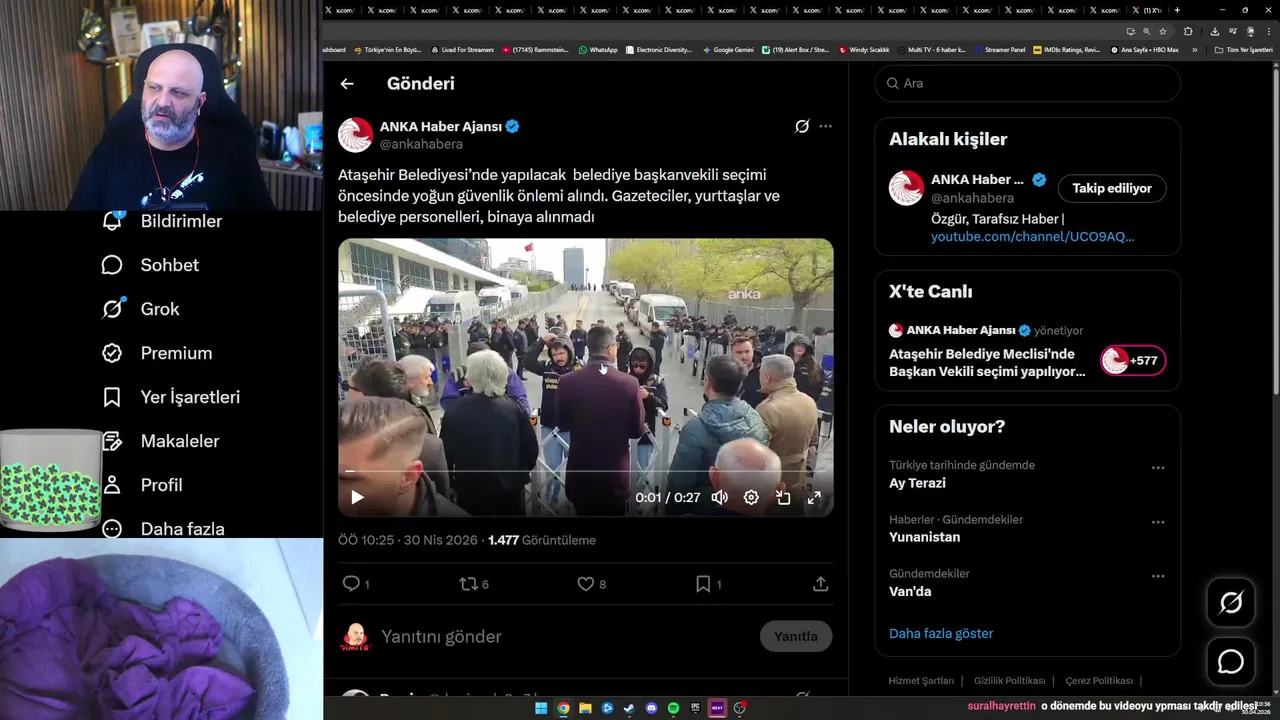Open browser downloads icon
Screen dimensions: 1280x720
(x=1214, y=31)
